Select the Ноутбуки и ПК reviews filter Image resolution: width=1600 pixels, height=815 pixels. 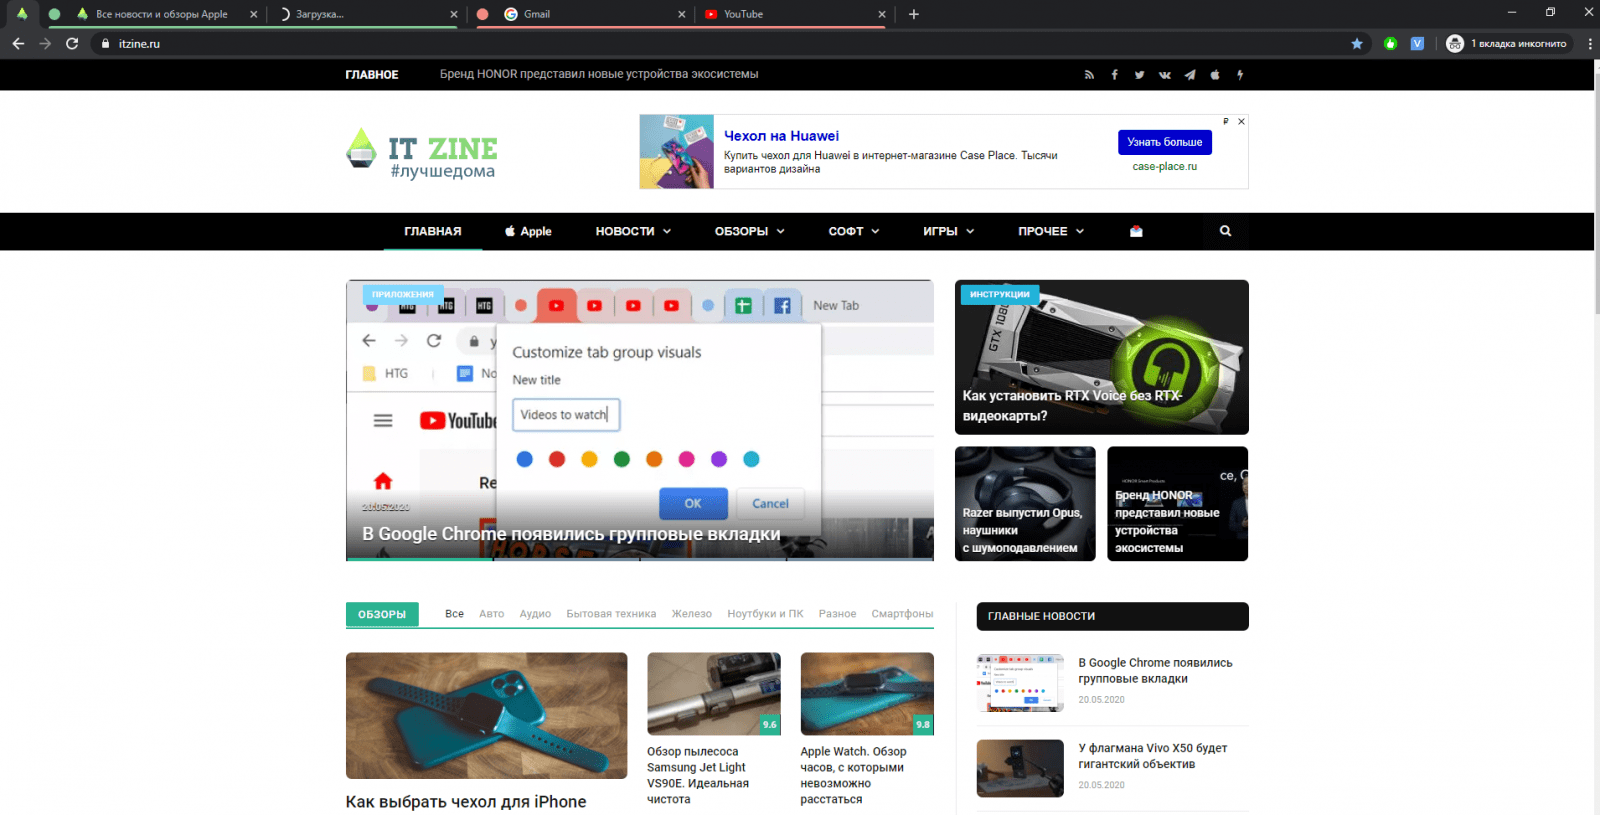[765, 614]
